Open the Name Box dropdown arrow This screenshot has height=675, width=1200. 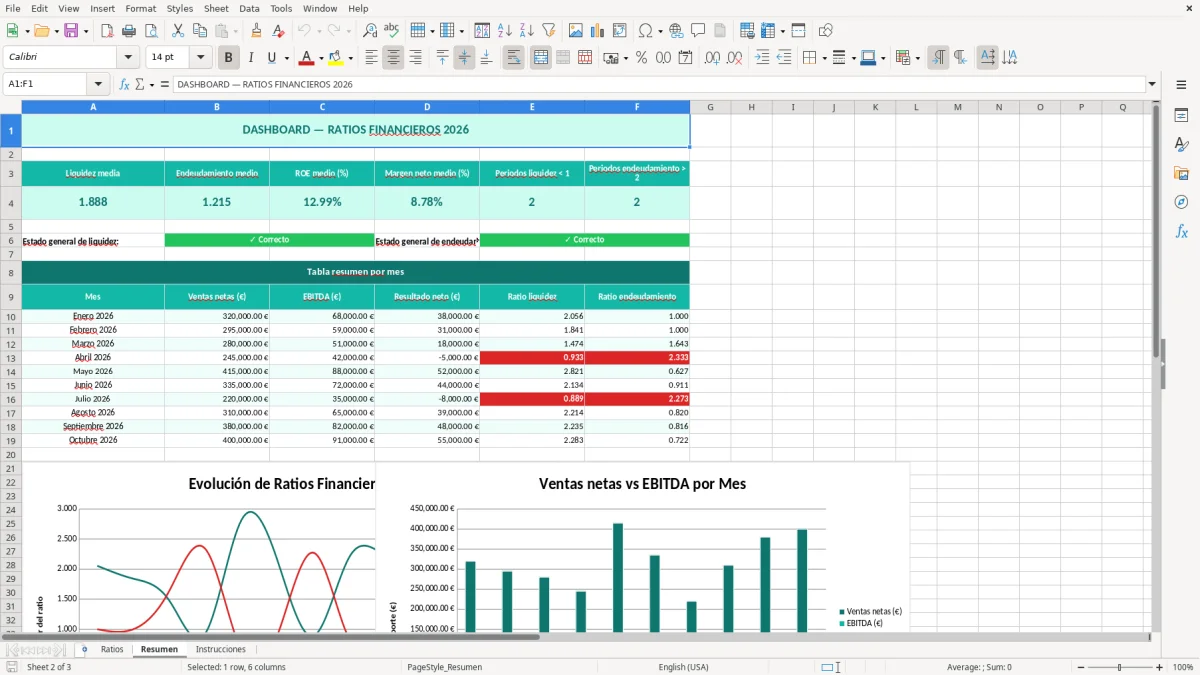coord(98,85)
